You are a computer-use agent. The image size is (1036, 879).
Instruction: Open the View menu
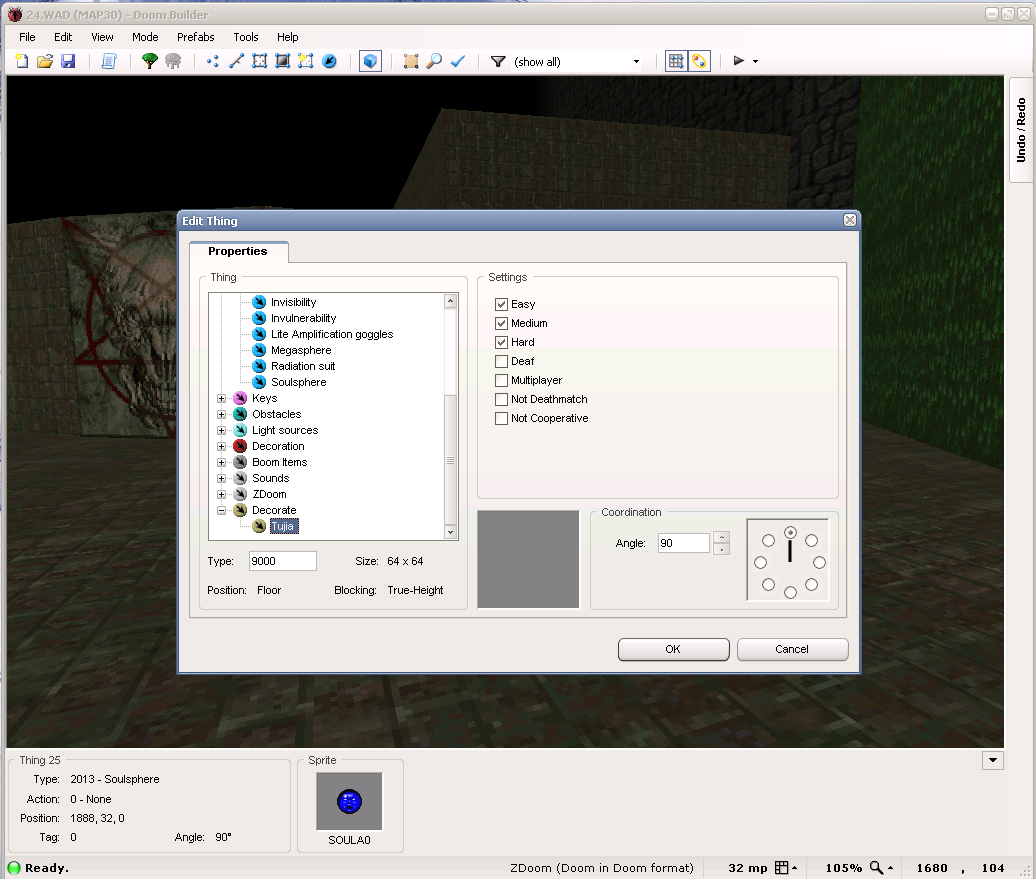[102, 37]
